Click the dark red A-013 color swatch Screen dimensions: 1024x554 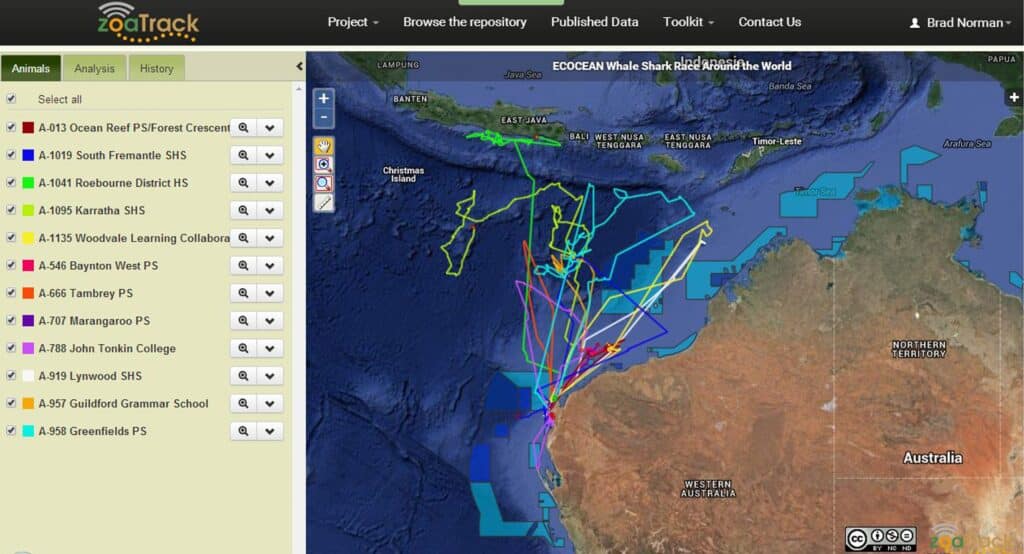28,127
